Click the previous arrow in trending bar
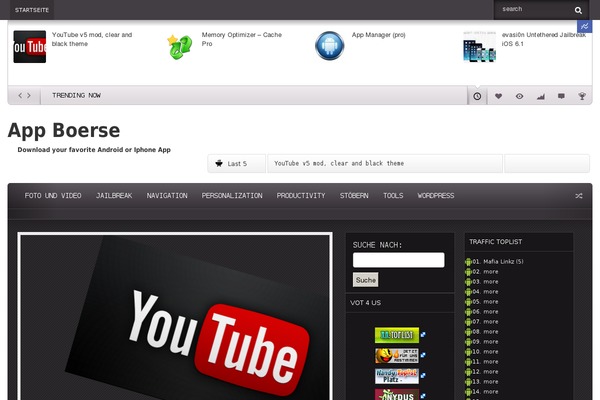Viewport: 600px width, 400px height. [20, 95]
